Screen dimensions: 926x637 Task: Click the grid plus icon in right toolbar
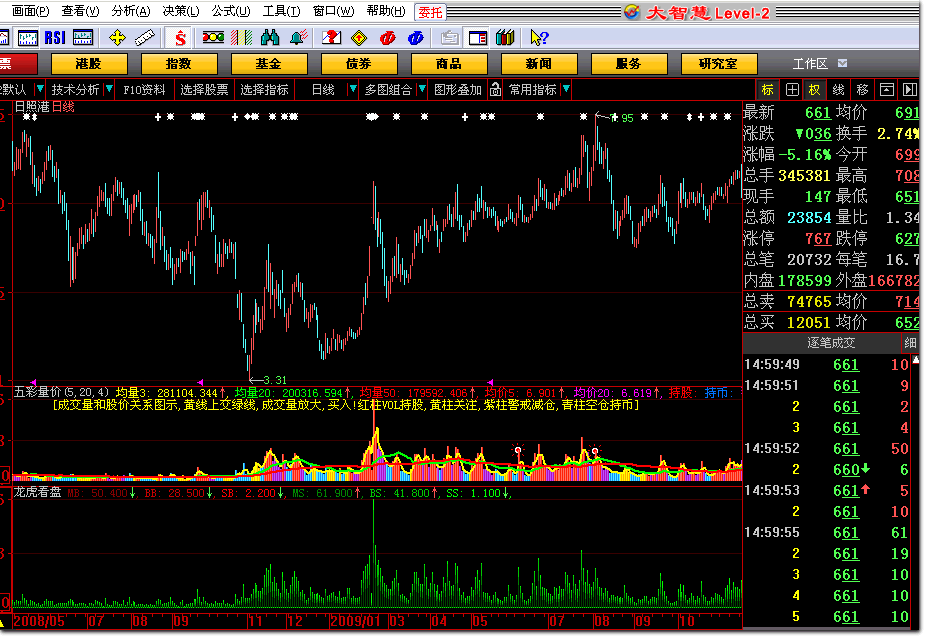coord(792,90)
